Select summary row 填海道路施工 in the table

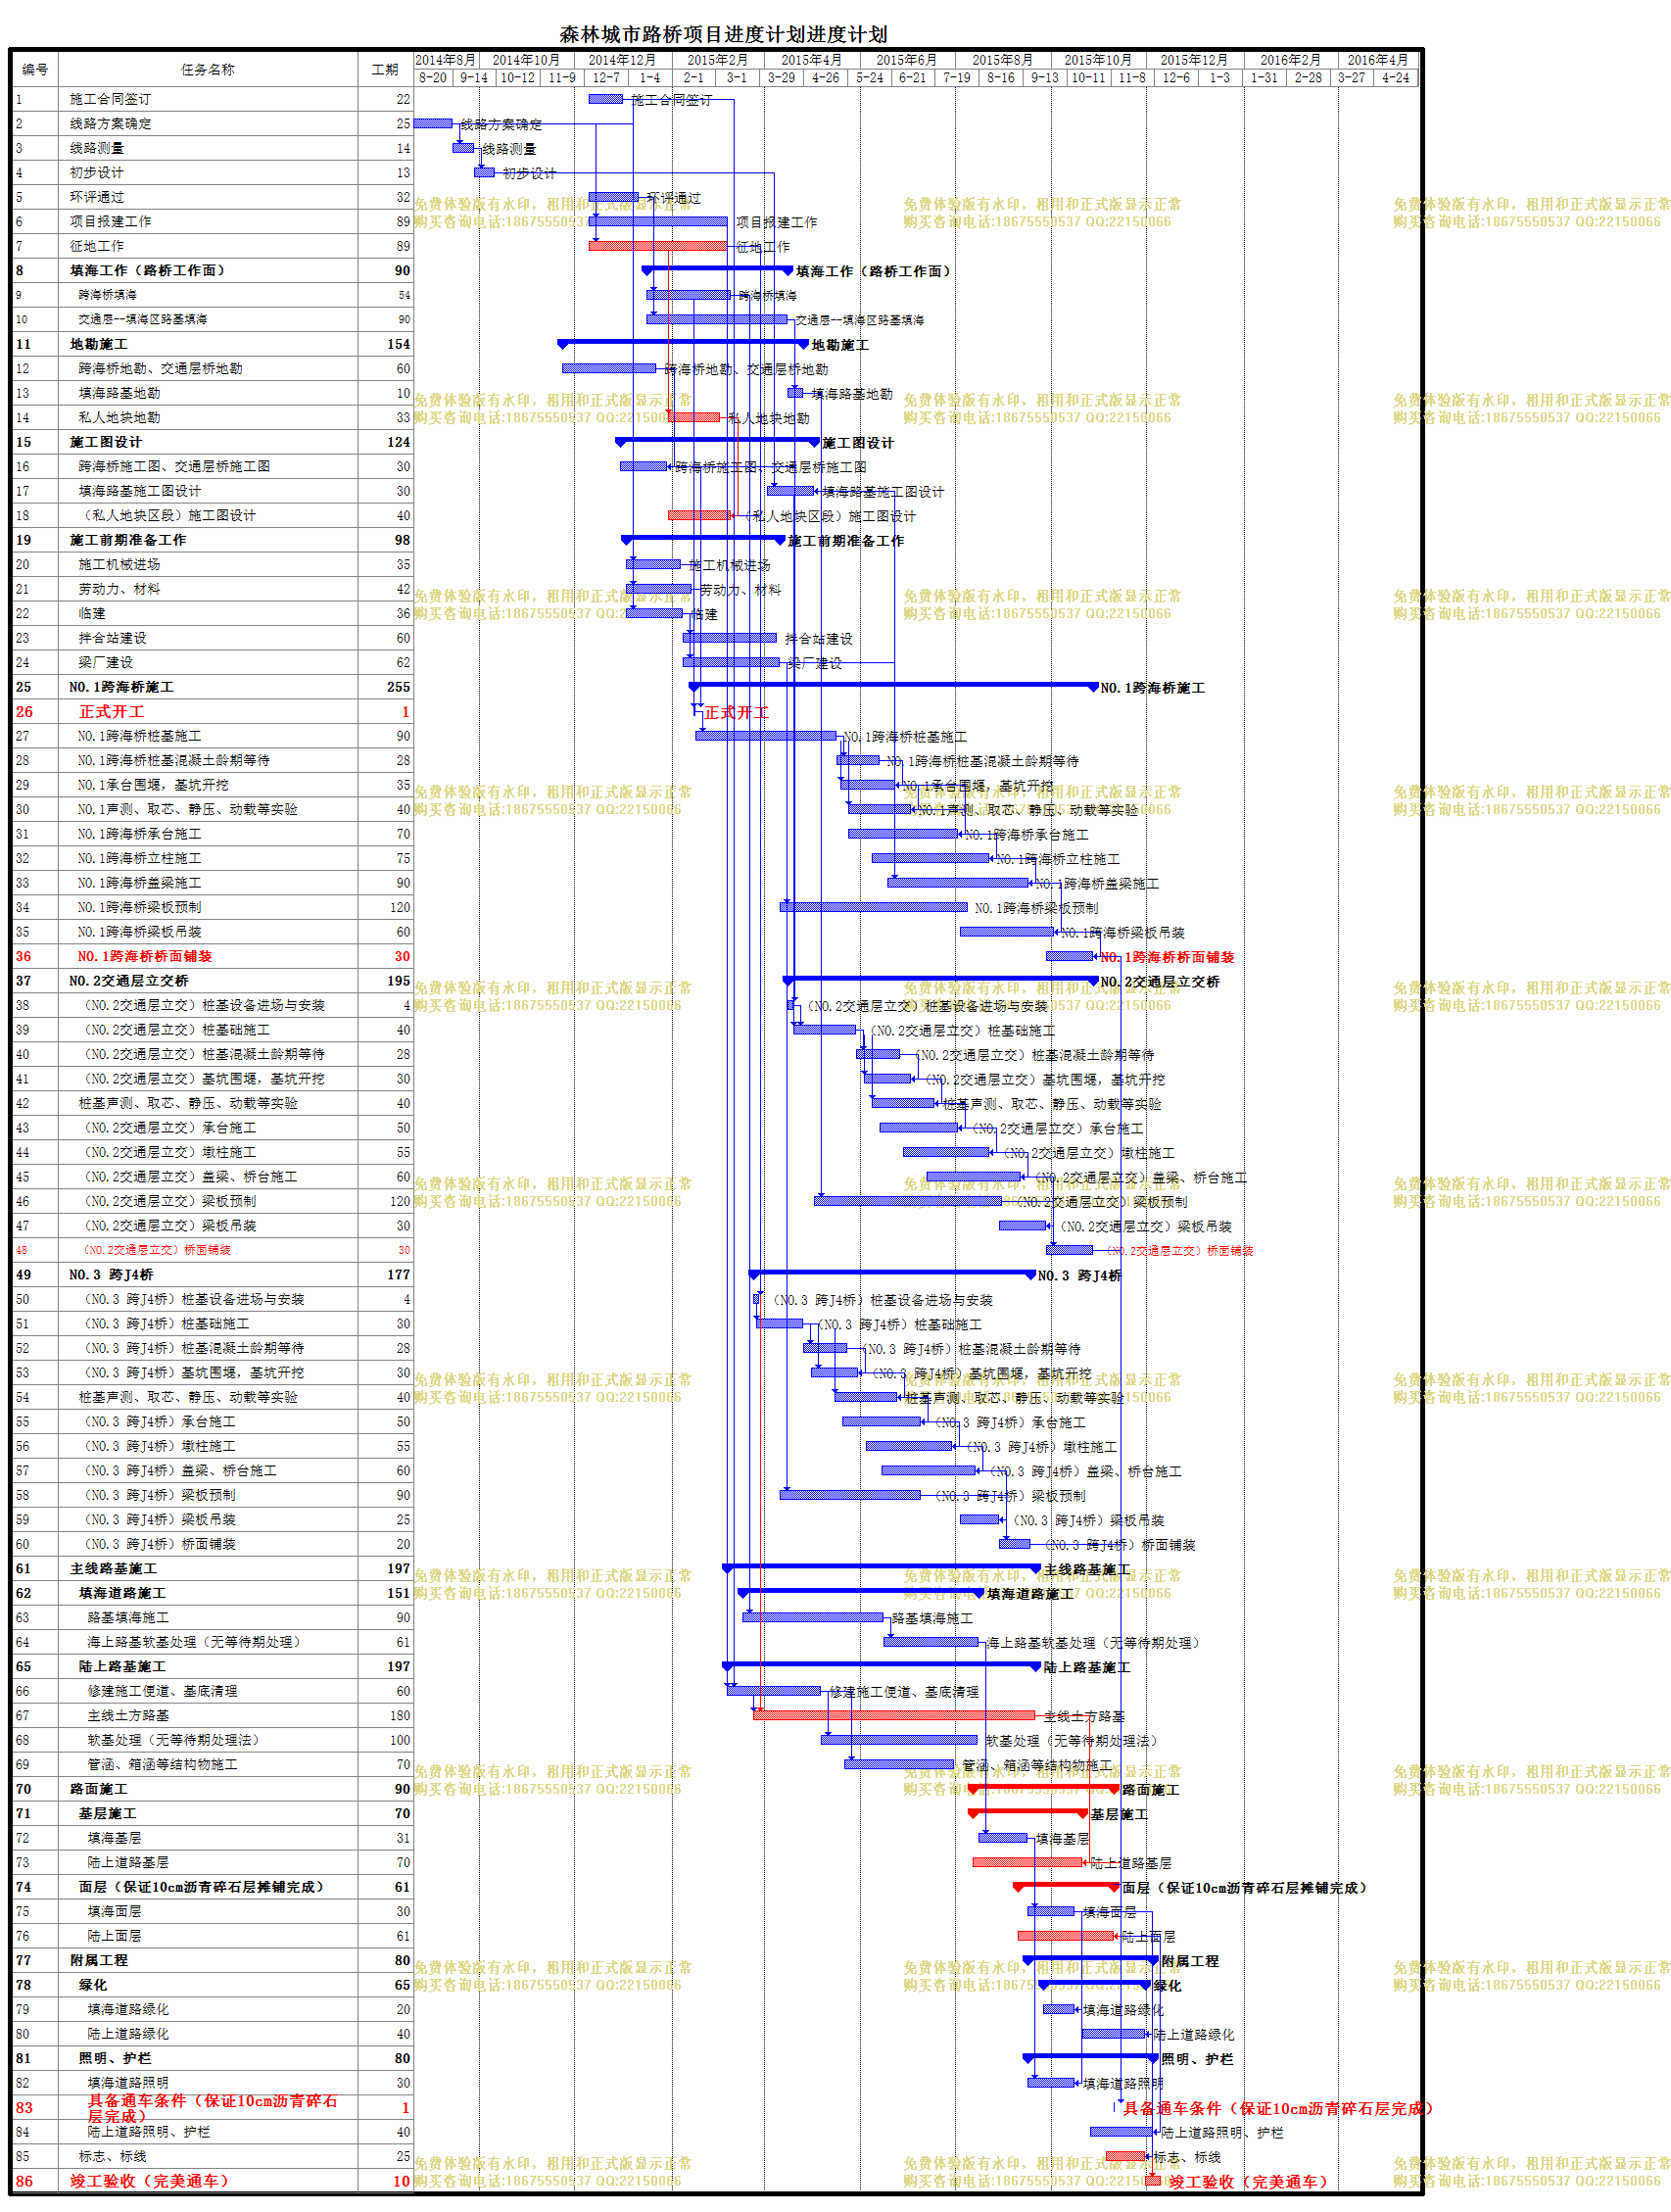coord(212,1593)
